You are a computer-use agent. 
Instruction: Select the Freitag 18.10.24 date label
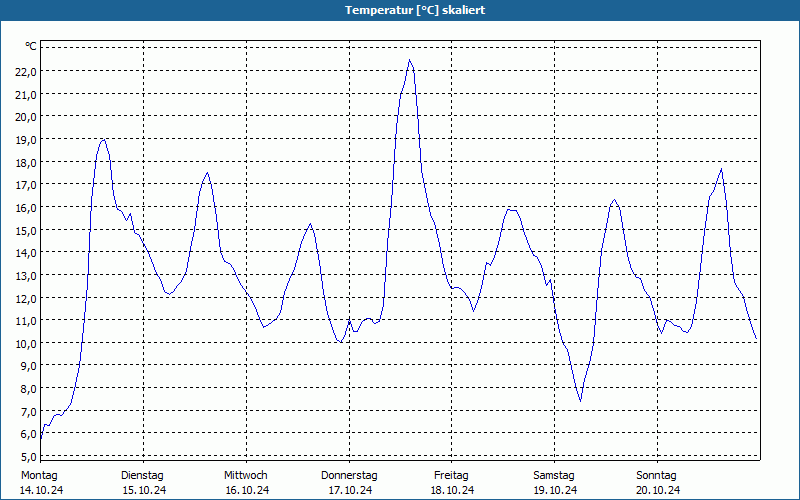pos(452,483)
